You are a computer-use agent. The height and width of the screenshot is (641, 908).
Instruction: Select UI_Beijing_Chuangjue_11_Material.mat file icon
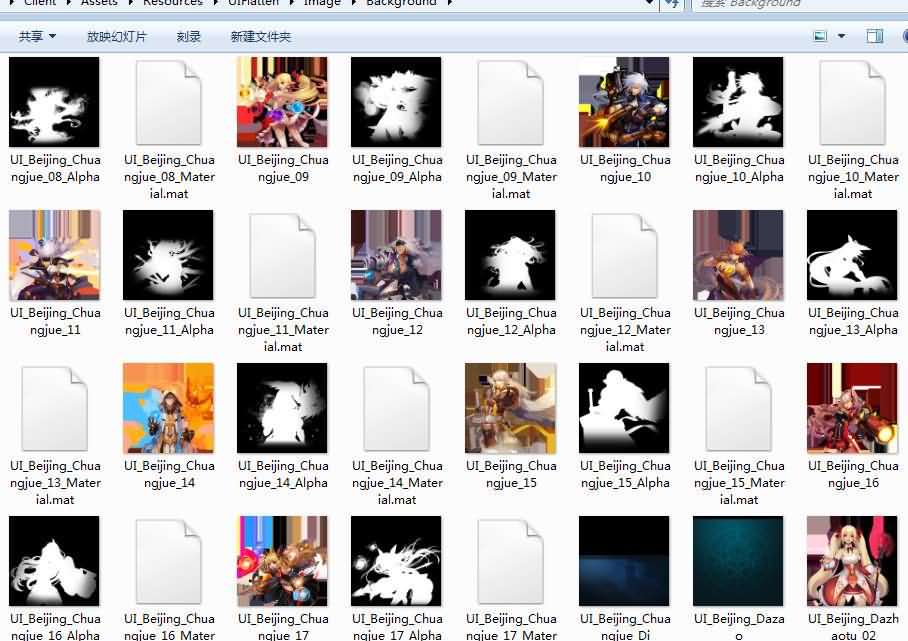[282, 255]
